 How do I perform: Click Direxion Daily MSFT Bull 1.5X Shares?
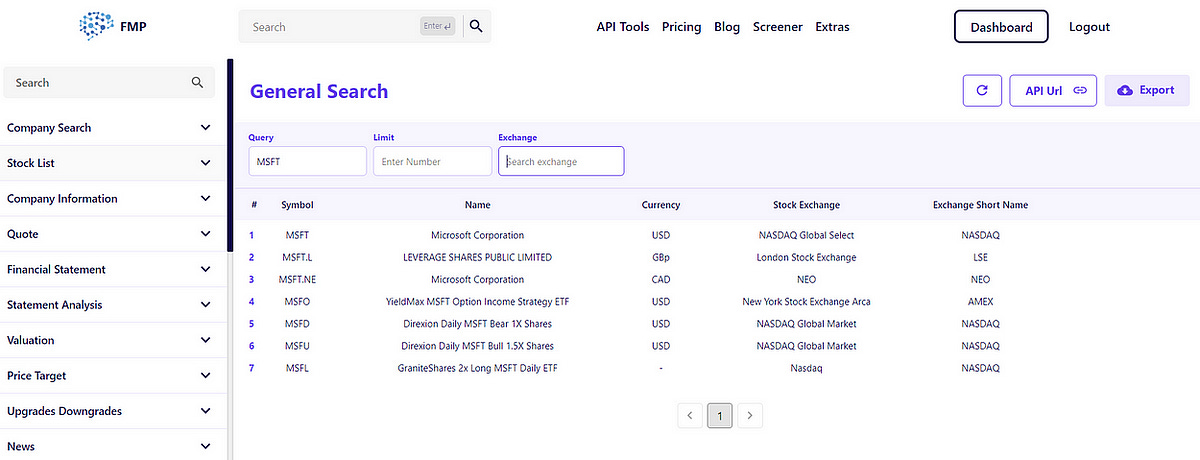click(477, 346)
